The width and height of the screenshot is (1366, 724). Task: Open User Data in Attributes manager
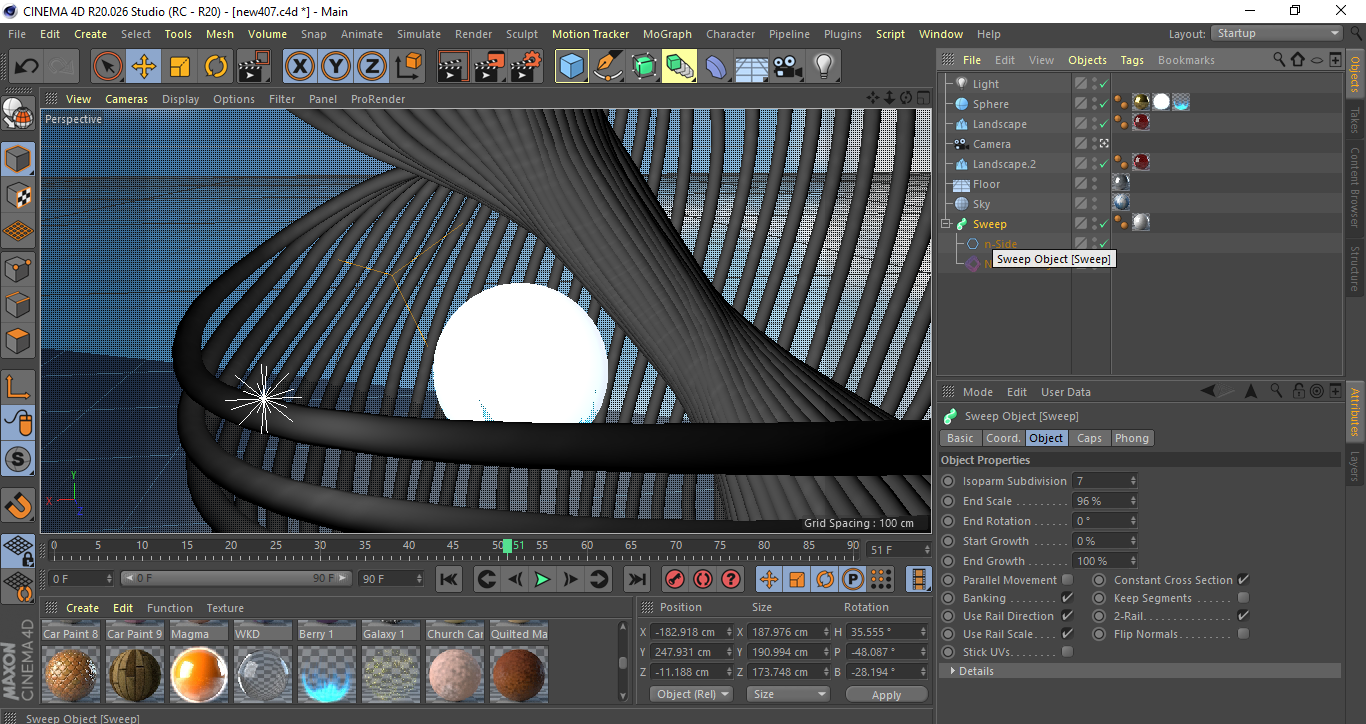tap(1065, 392)
